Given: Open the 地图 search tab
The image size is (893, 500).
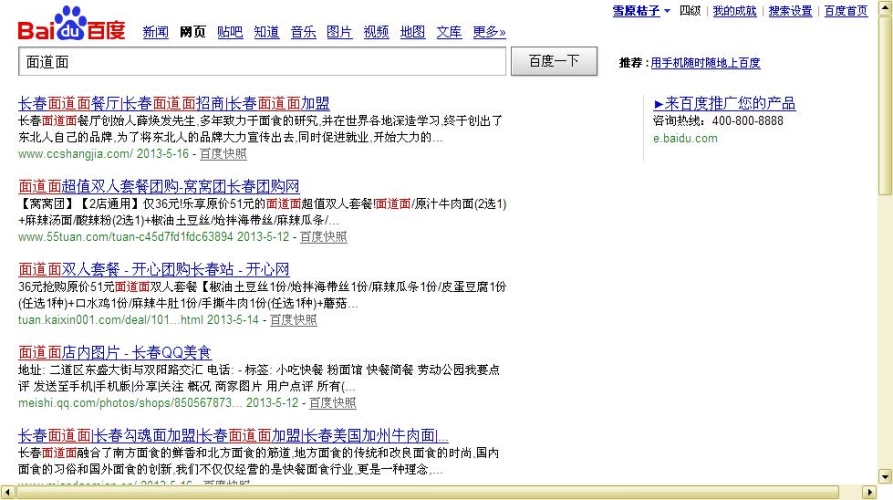Looking at the screenshot, I should pyautogui.click(x=412, y=32).
